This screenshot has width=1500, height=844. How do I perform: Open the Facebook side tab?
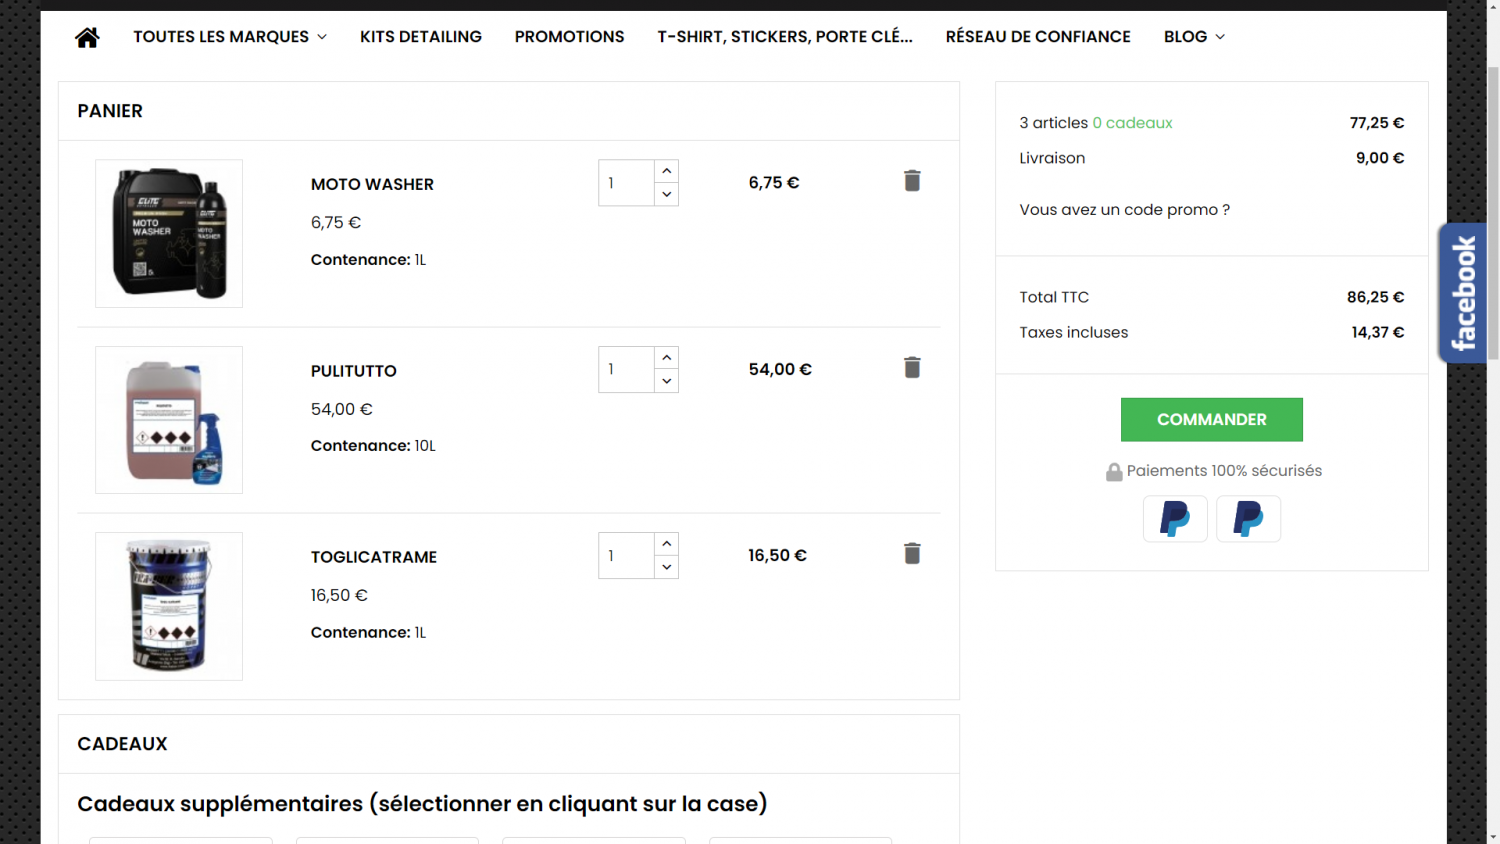pyautogui.click(x=1462, y=293)
